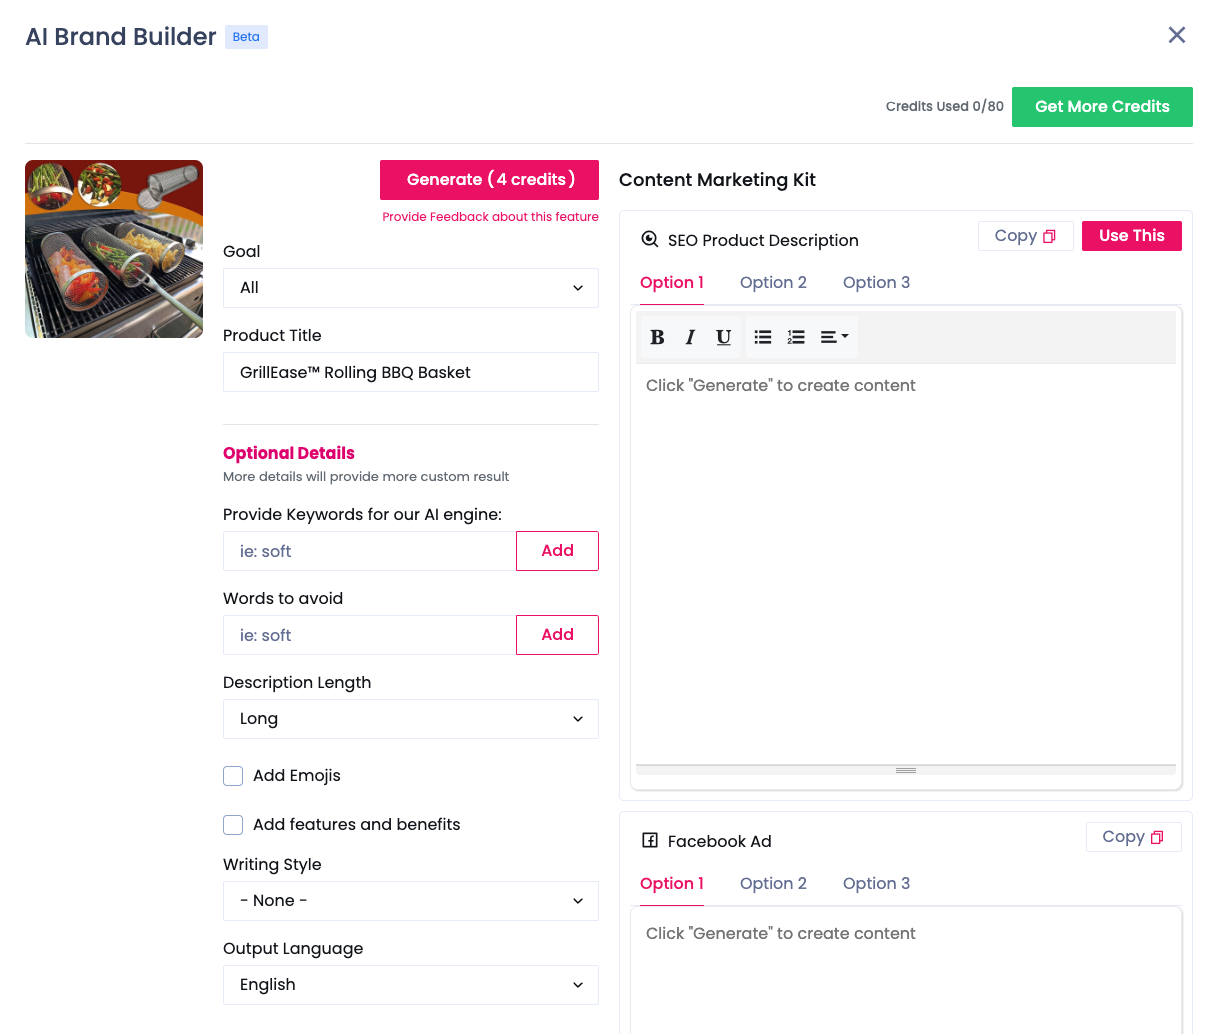The height and width of the screenshot is (1034, 1223).
Task: Open the Writing Style dropdown
Action: 410,900
